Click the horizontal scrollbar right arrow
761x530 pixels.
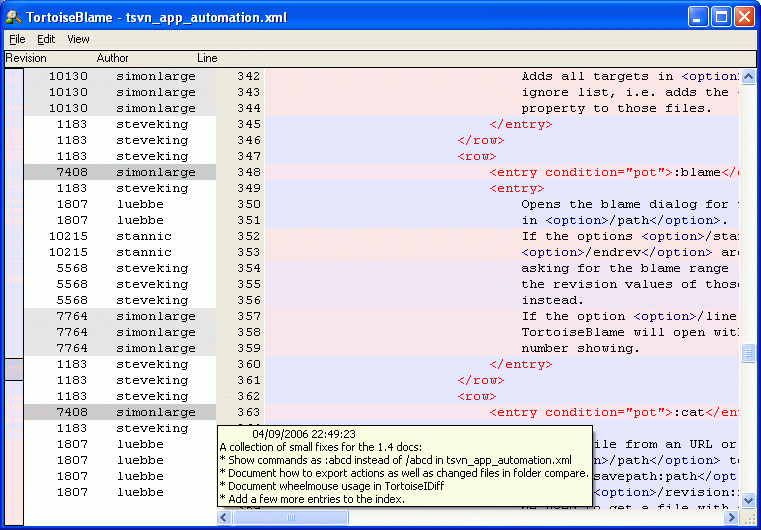point(733,517)
